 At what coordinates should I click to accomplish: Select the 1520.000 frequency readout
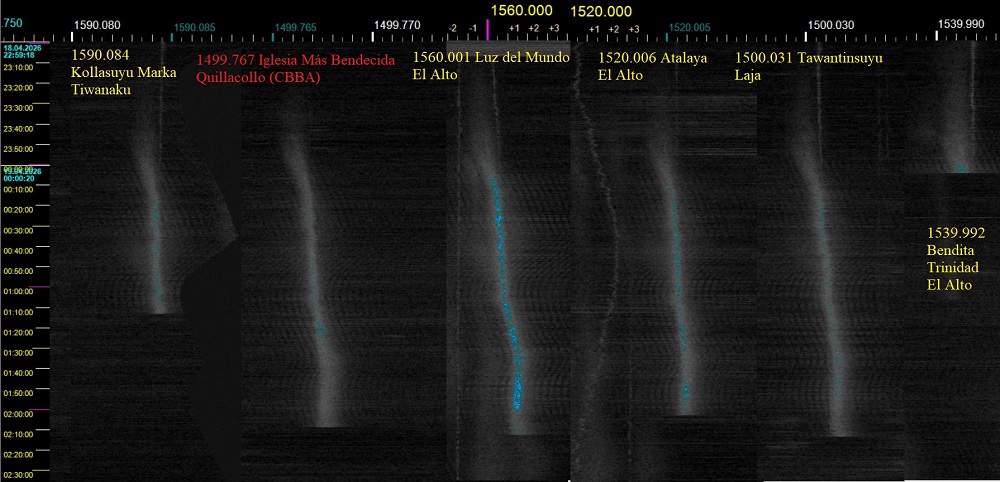point(600,11)
